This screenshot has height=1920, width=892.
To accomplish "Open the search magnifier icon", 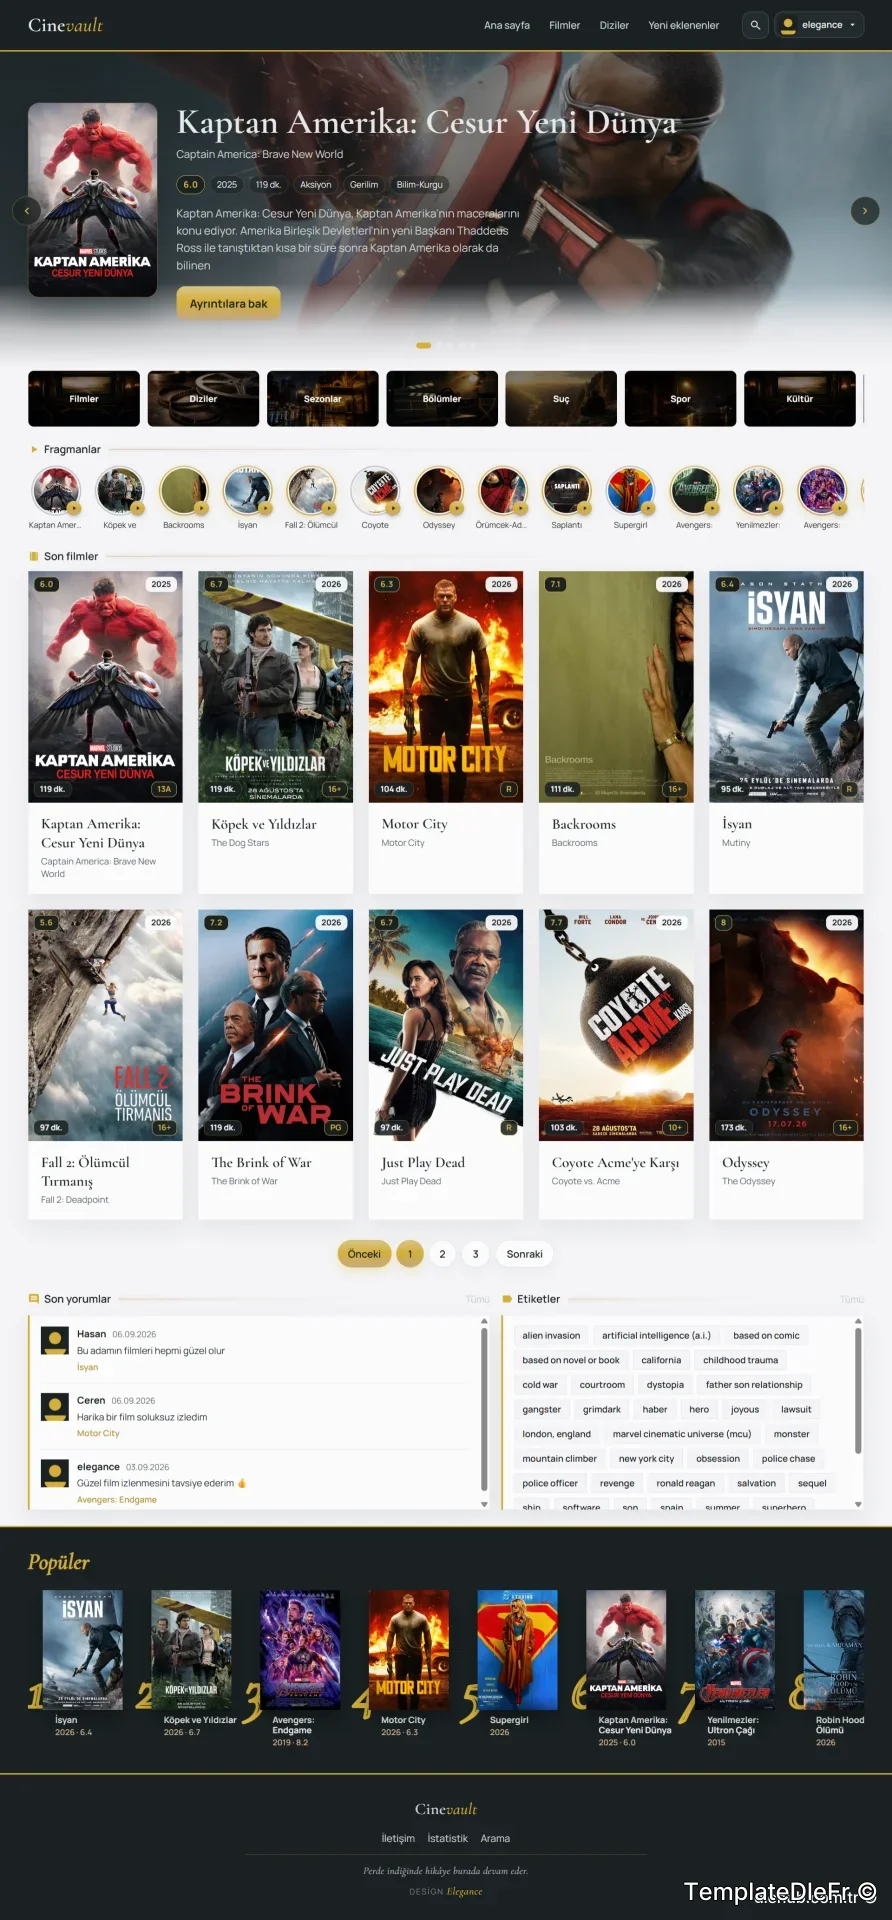I will pos(755,25).
